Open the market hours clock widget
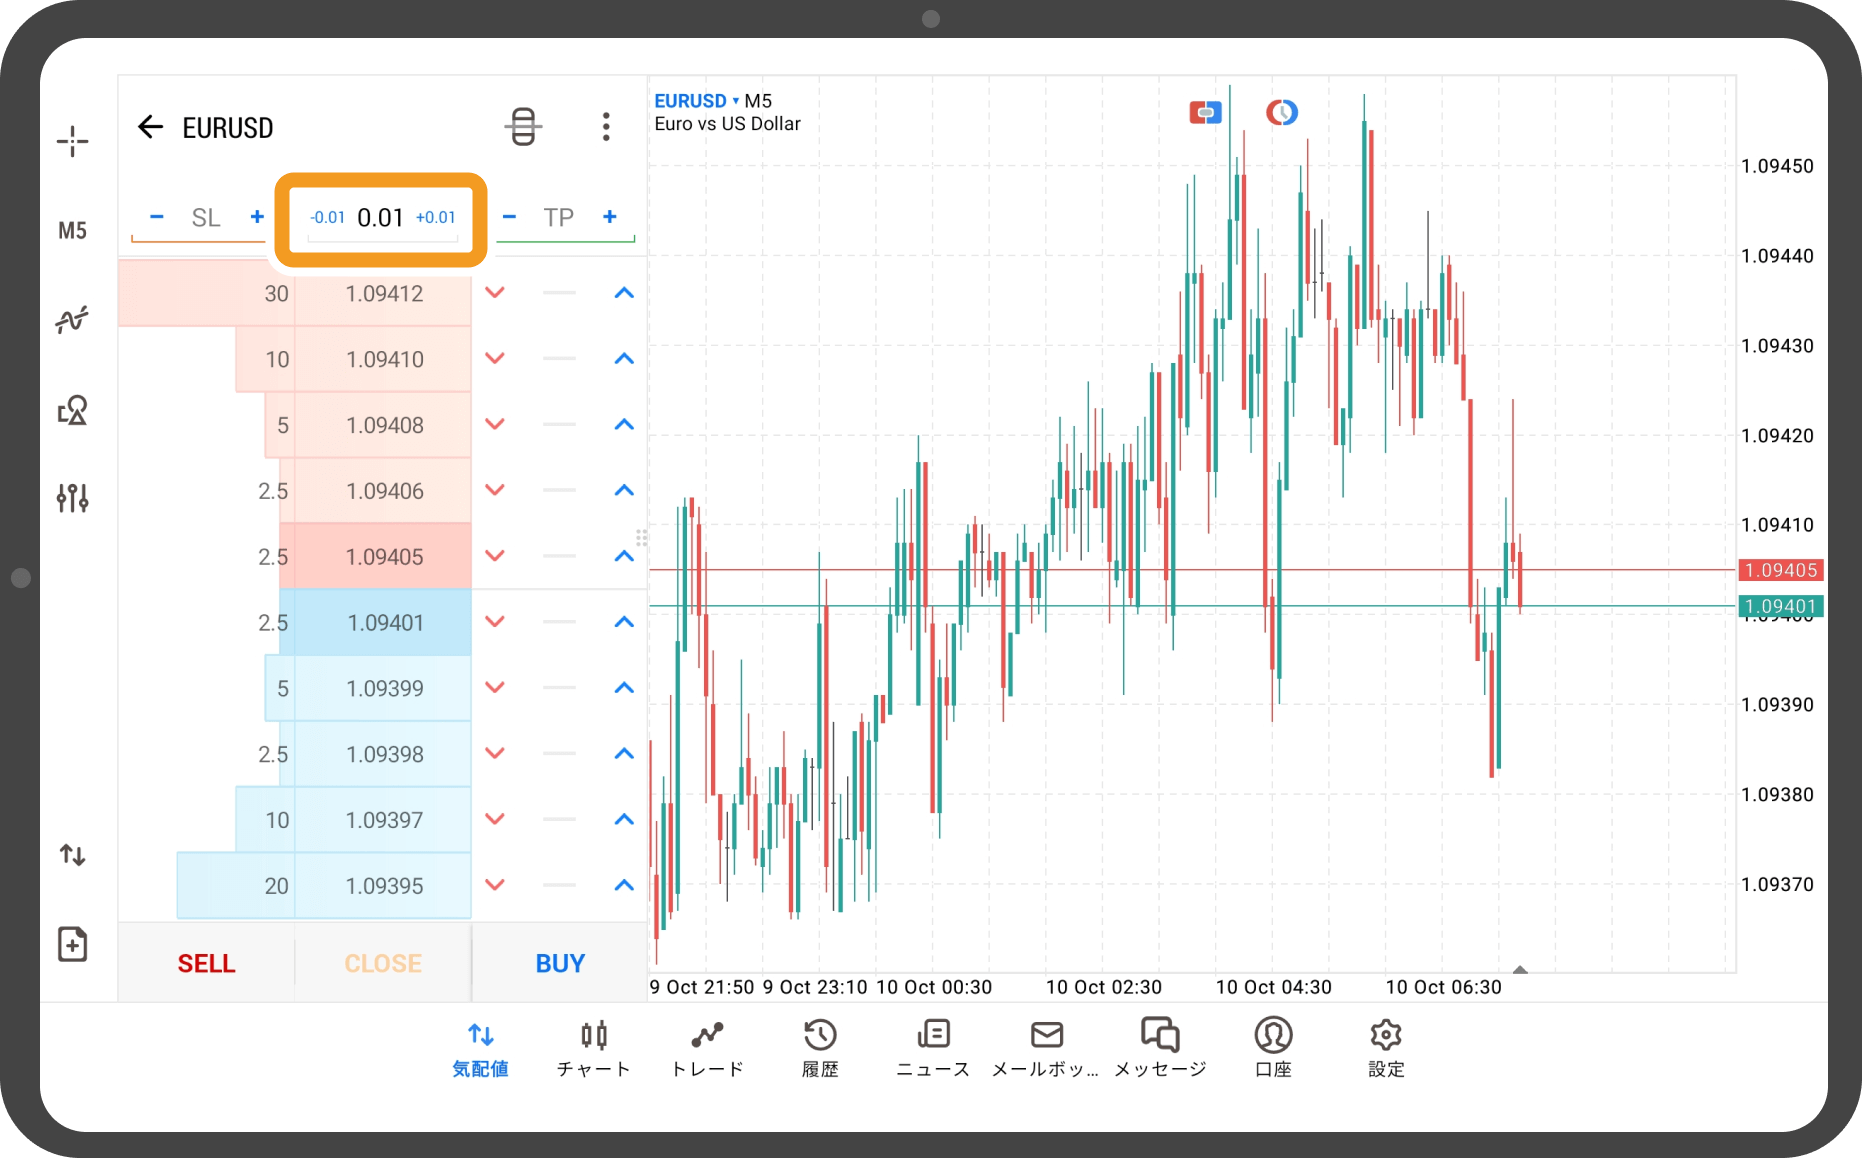Image resolution: width=1862 pixels, height=1158 pixels. (1281, 112)
